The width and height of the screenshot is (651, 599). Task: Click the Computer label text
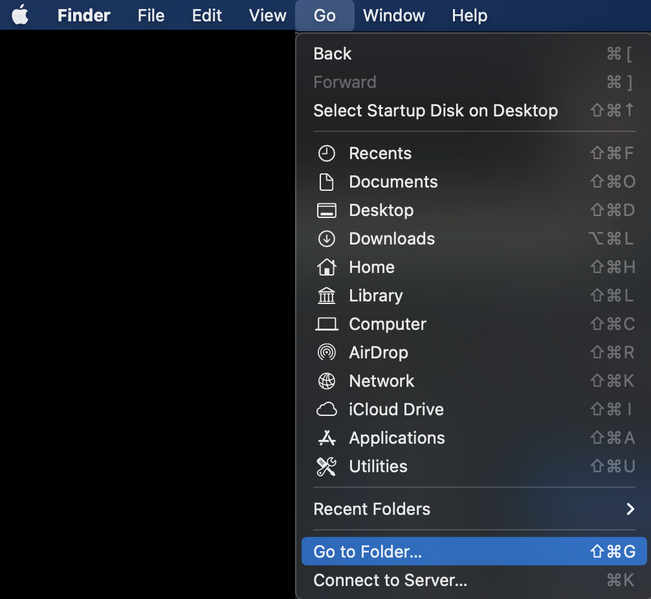(x=387, y=325)
